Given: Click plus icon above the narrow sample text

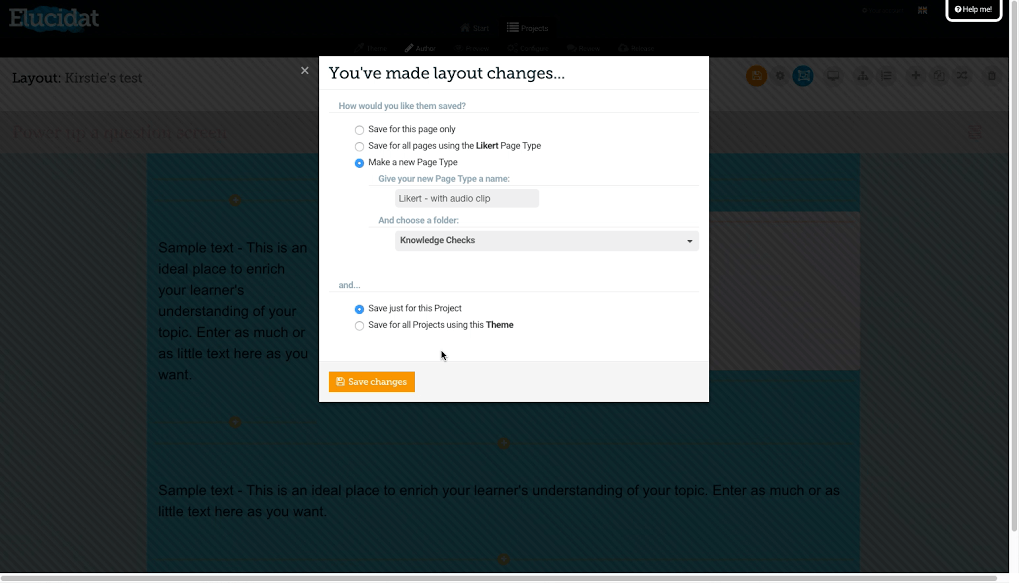Looking at the screenshot, I should [235, 201].
